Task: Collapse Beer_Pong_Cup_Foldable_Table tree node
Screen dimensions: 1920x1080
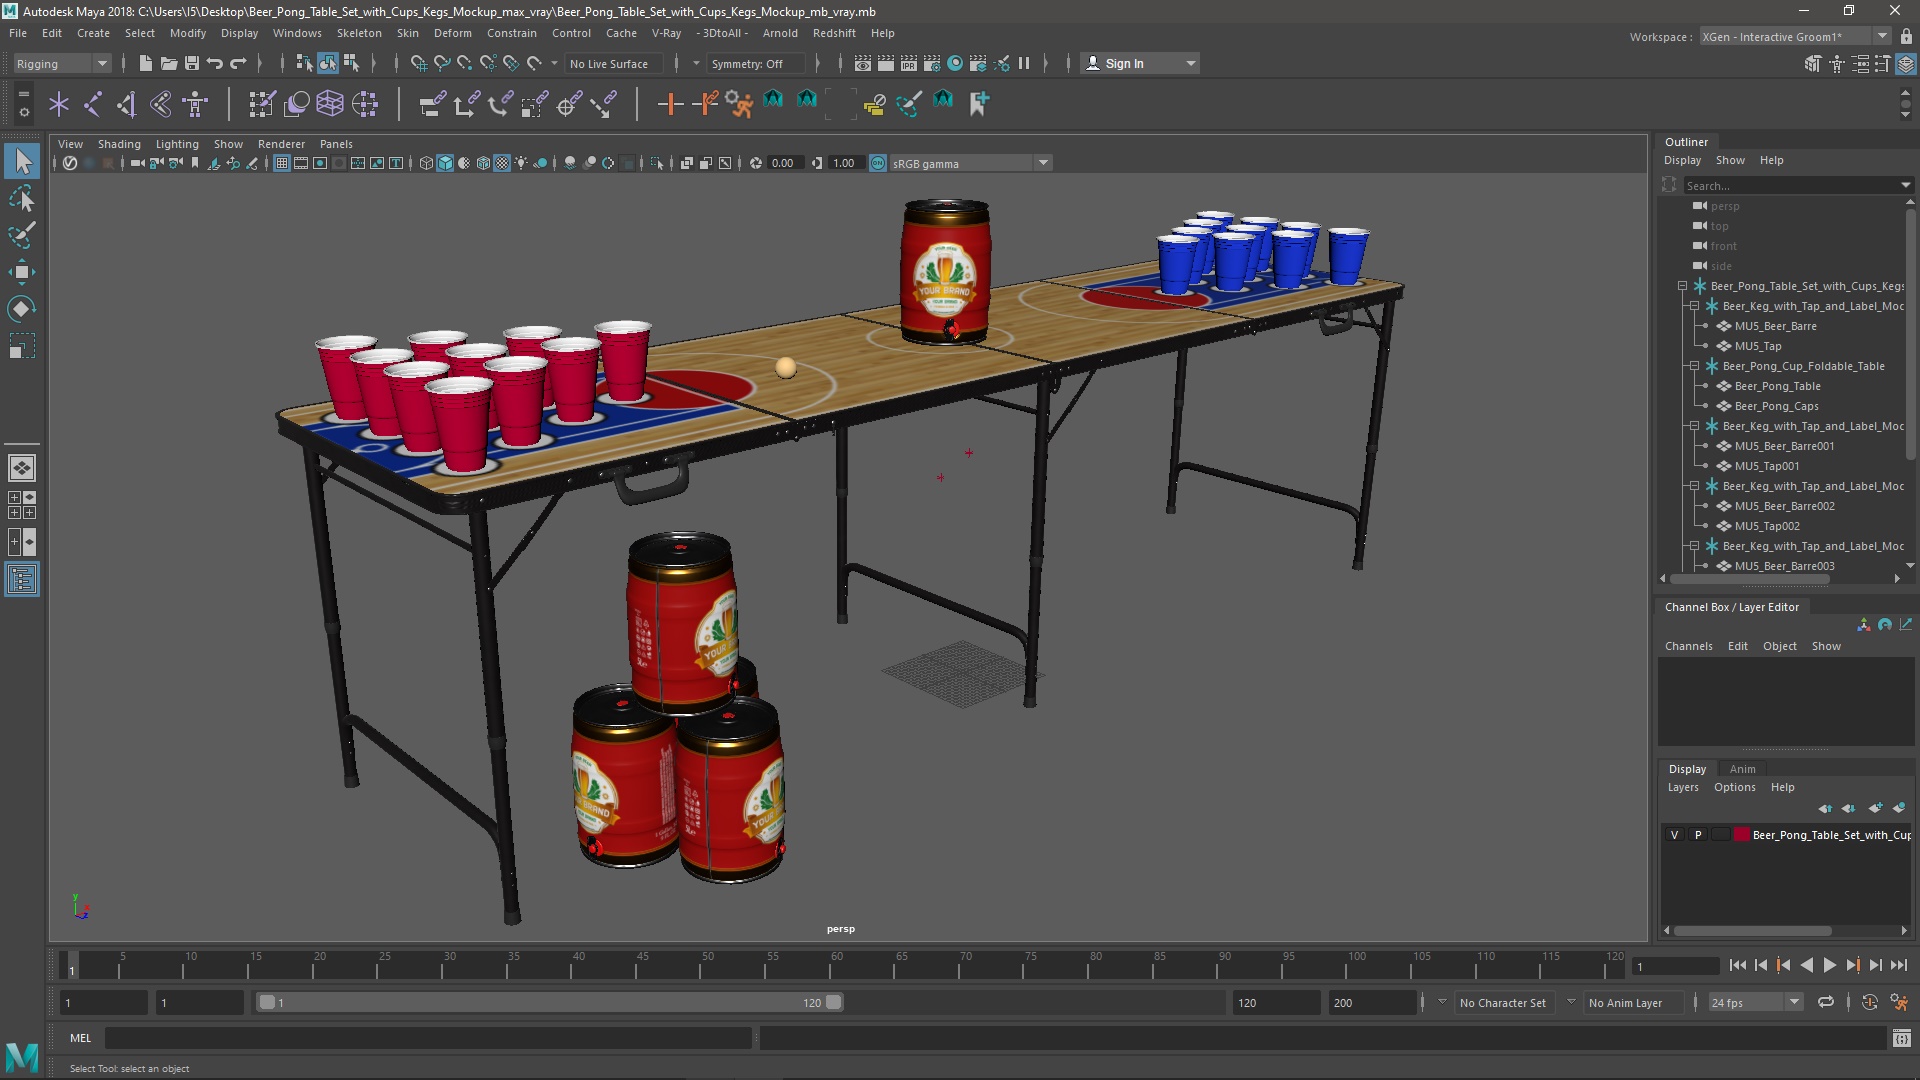Action: point(1694,366)
